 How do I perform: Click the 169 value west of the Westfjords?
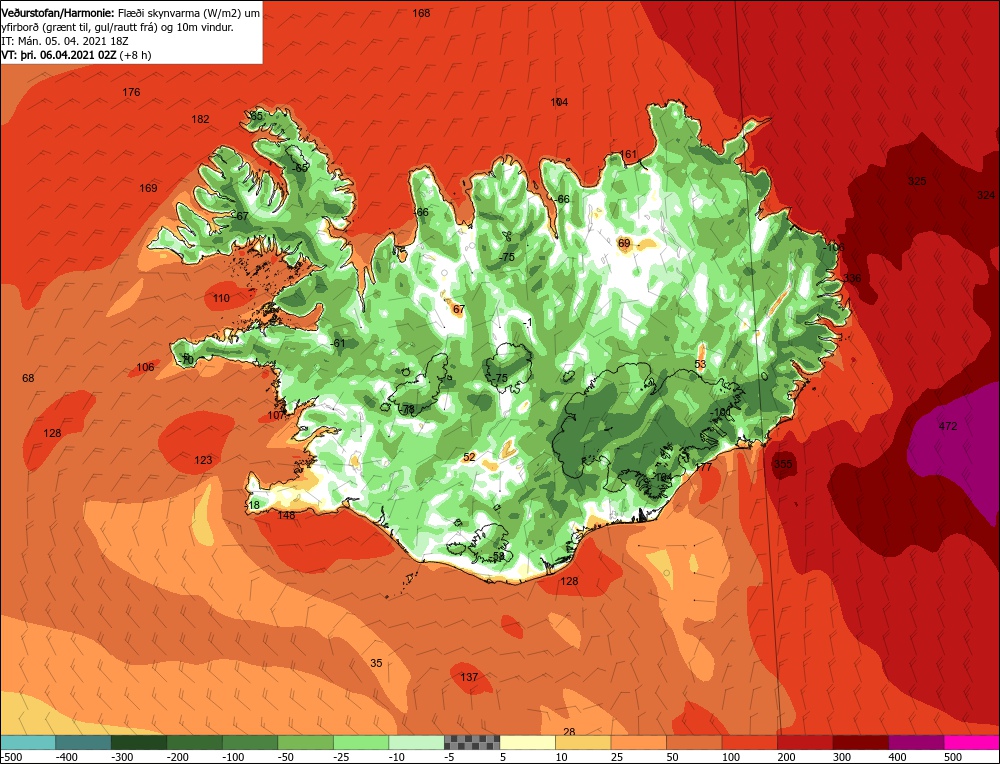tap(148, 187)
